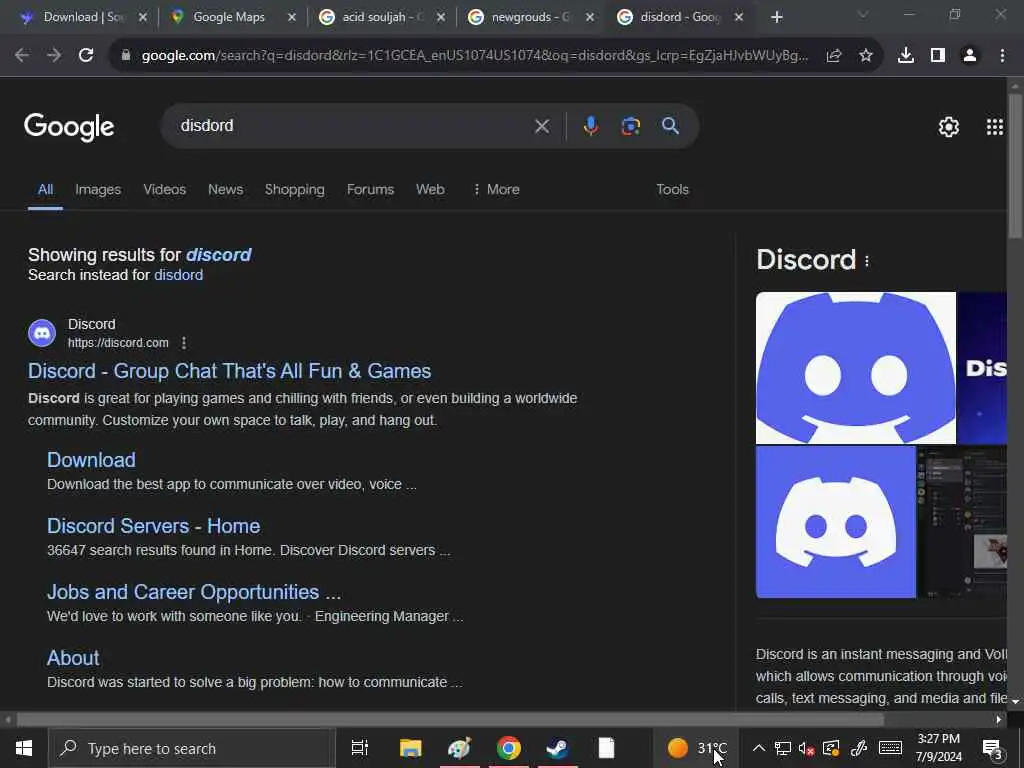Image resolution: width=1024 pixels, height=768 pixels.
Task: Open Jobs and Career Opportunities link
Action: tap(194, 592)
